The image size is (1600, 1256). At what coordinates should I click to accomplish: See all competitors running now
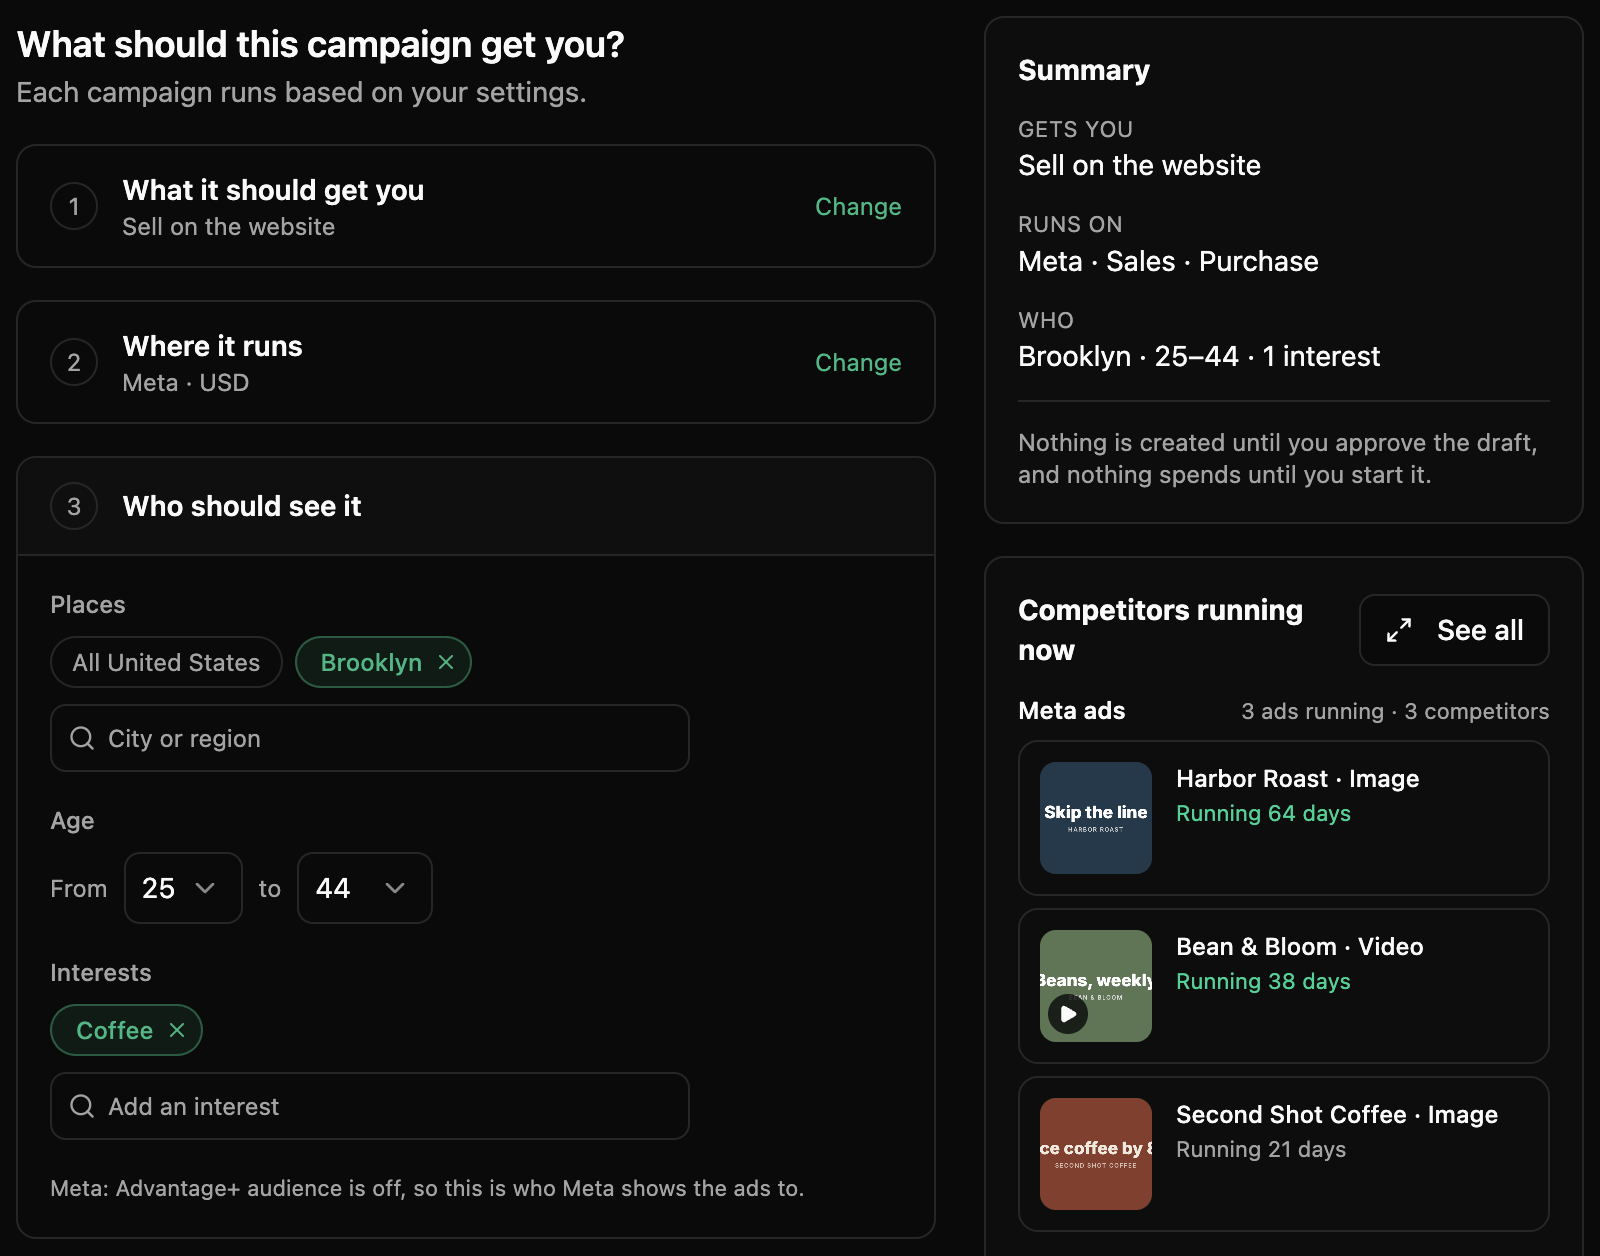(1454, 630)
